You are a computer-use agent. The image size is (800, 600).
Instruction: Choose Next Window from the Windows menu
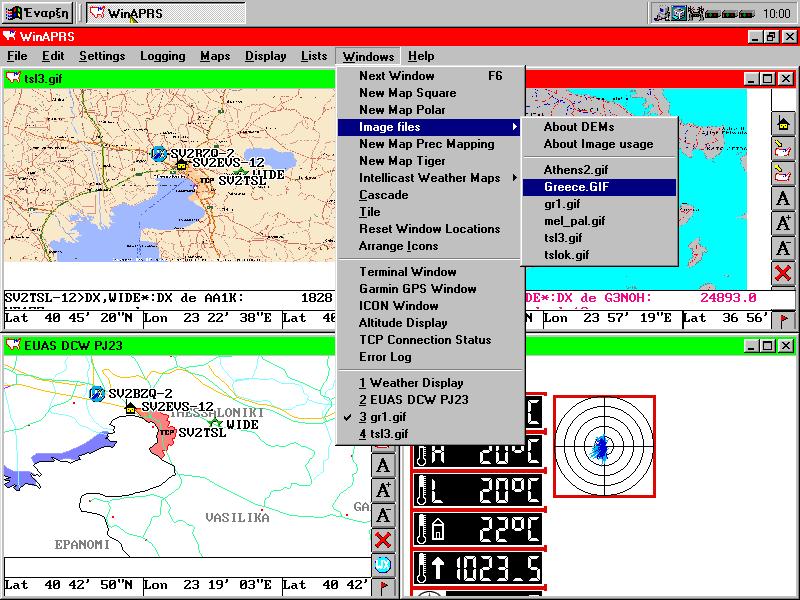(x=429, y=76)
